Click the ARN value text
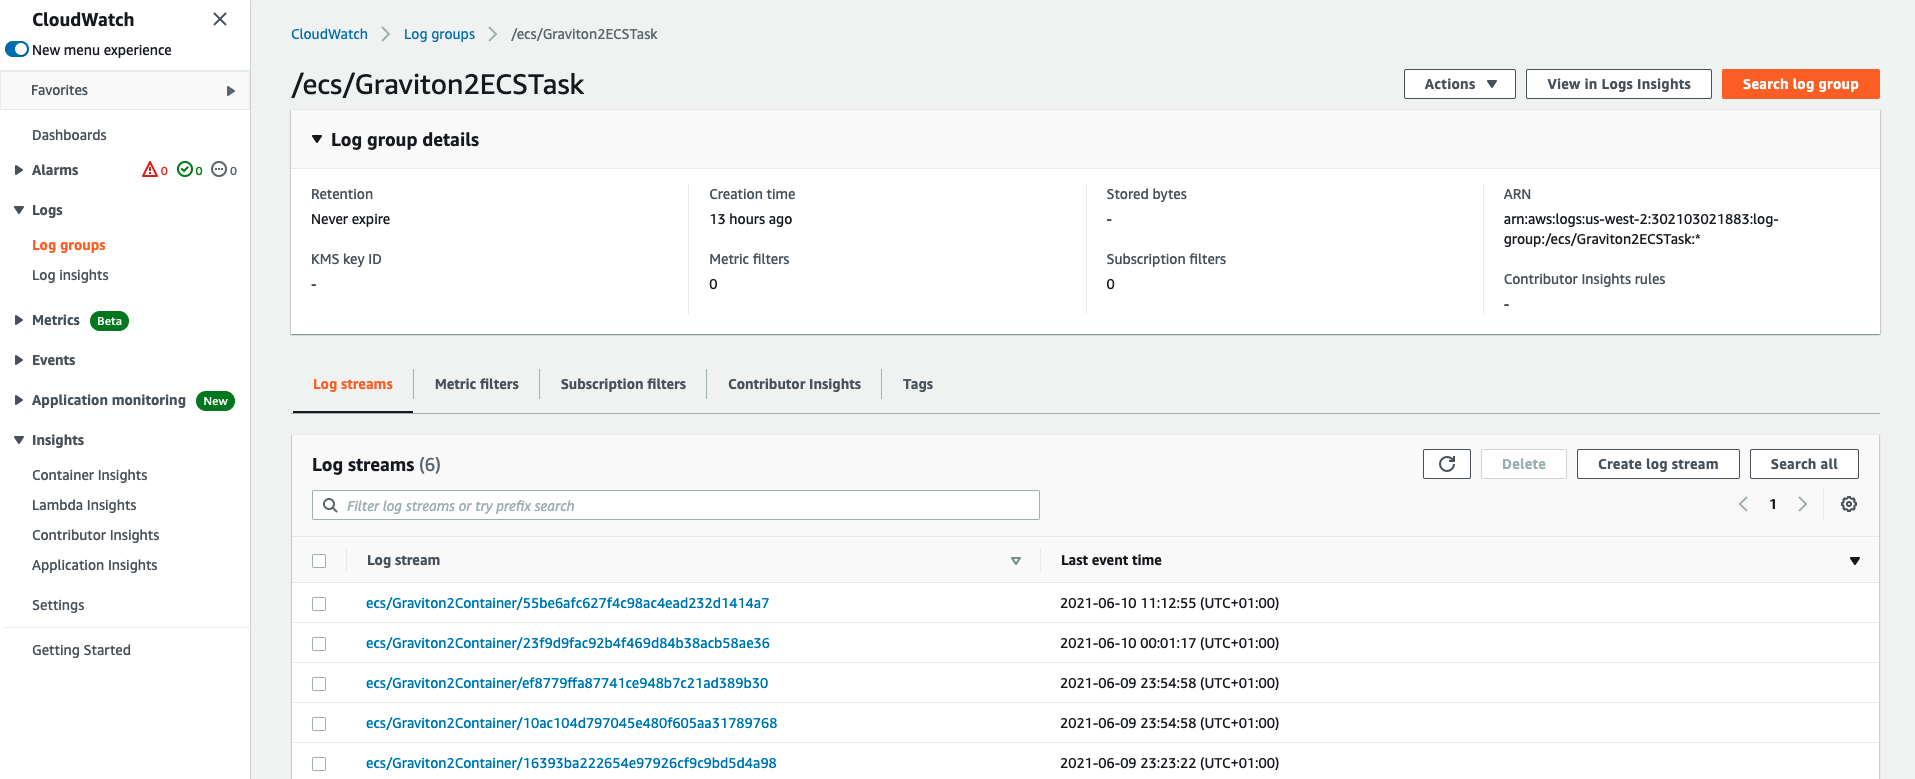Screen dimensions: 1915x779 click(x=1641, y=229)
